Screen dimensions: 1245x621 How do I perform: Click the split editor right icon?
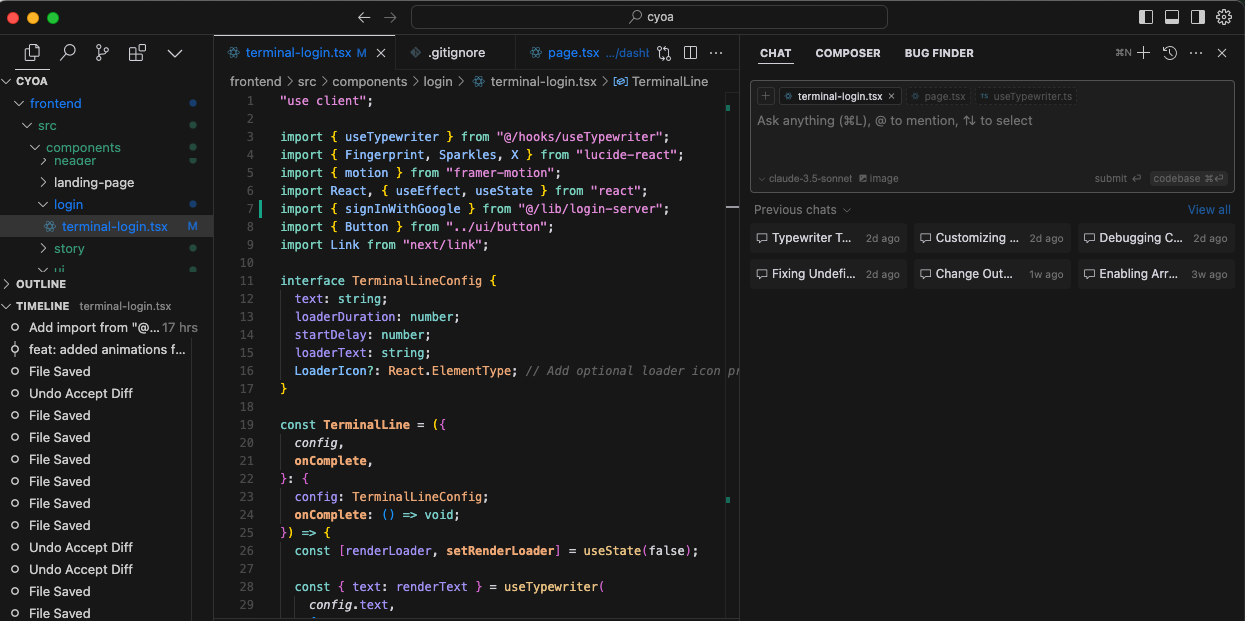(690, 53)
